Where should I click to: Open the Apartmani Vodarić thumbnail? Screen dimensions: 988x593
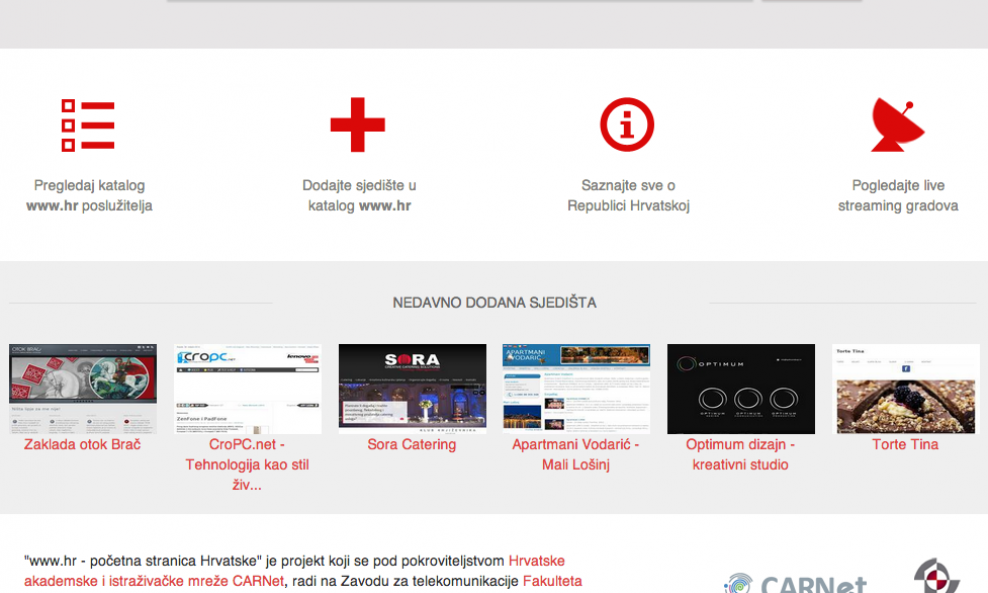576,389
